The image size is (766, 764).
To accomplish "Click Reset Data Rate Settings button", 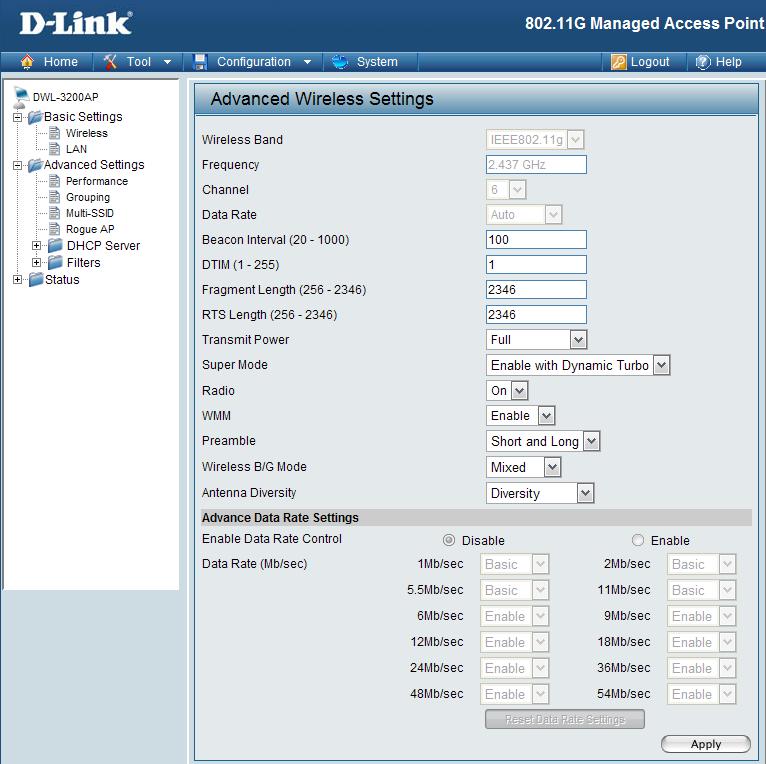I will click(x=565, y=719).
